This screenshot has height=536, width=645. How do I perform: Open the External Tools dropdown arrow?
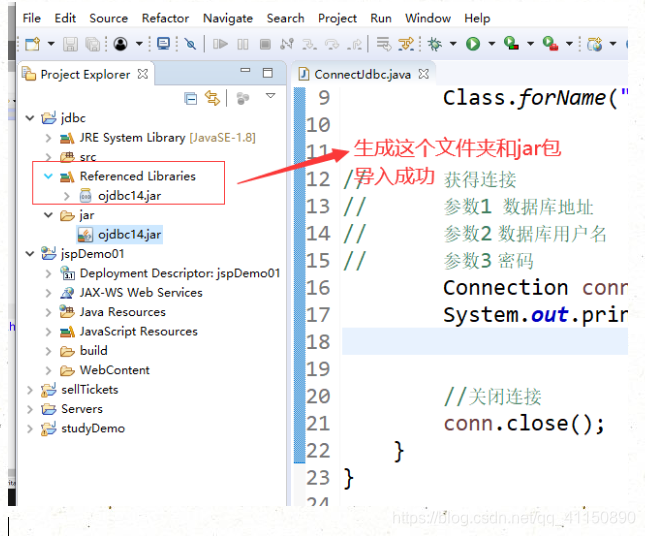[569, 44]
